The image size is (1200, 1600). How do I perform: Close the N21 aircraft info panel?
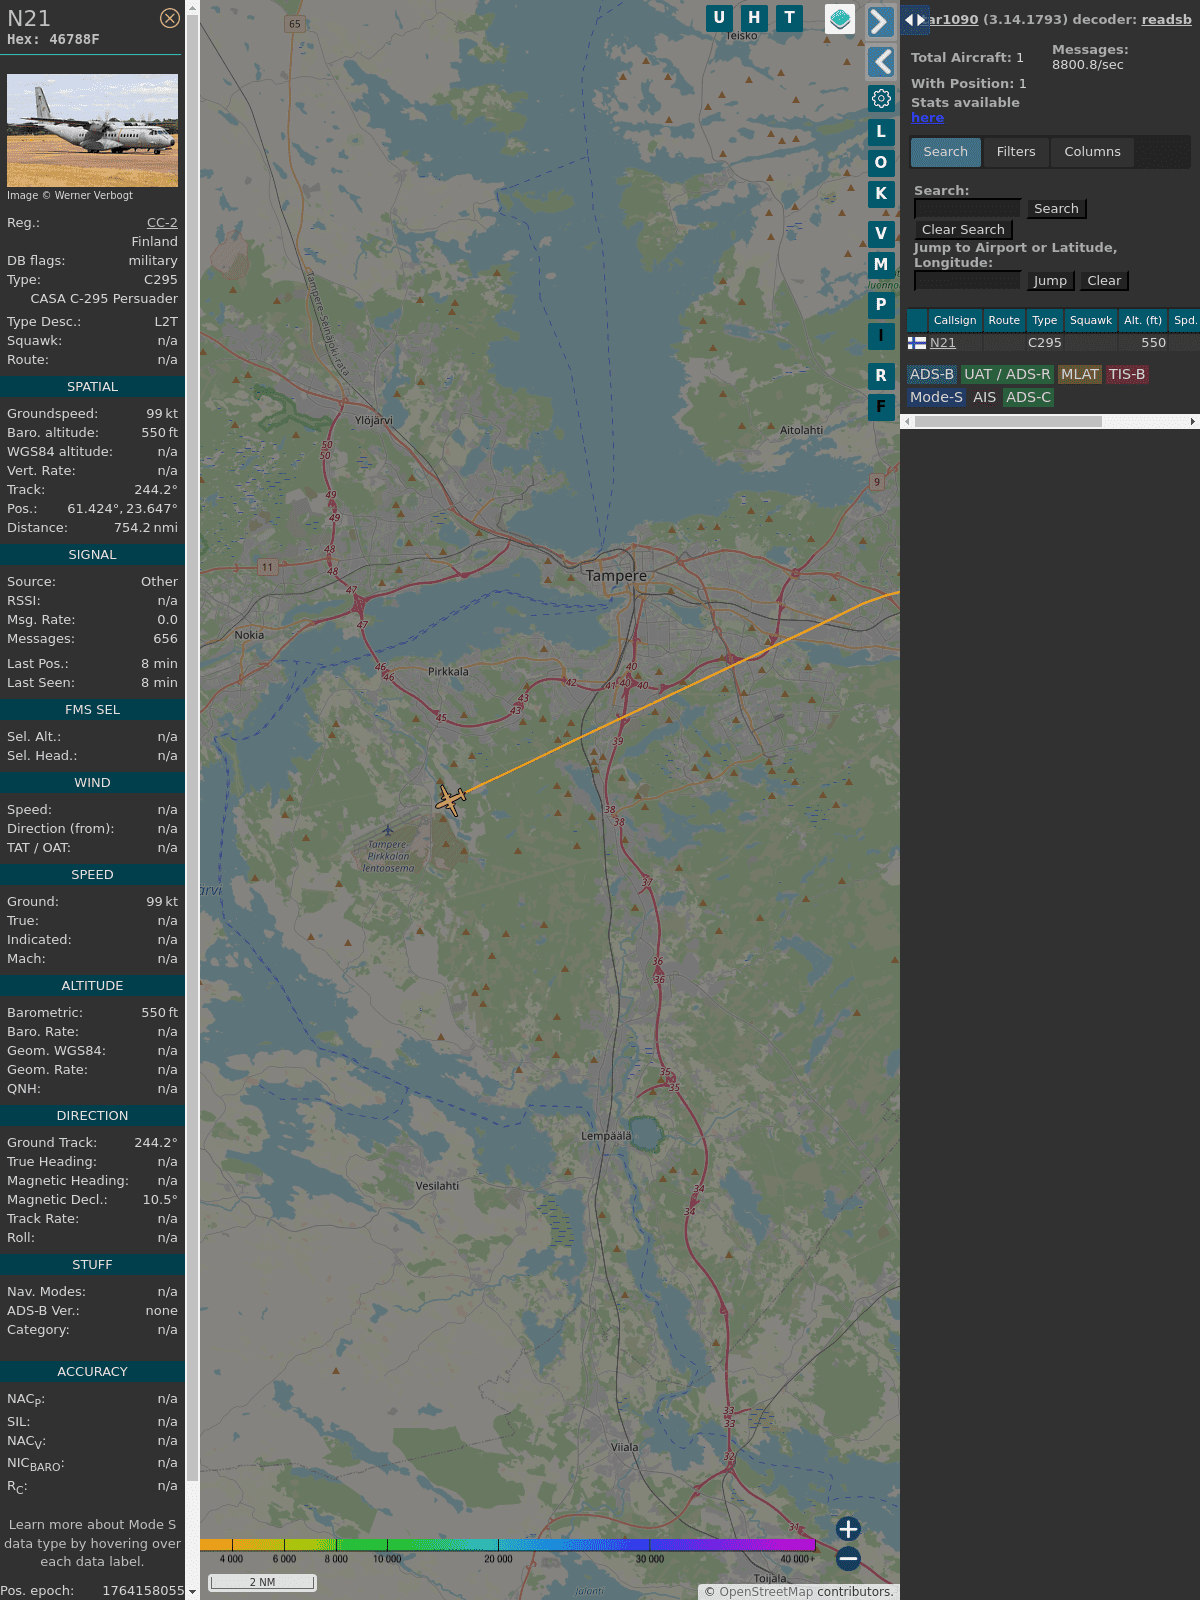pos(170,18)
